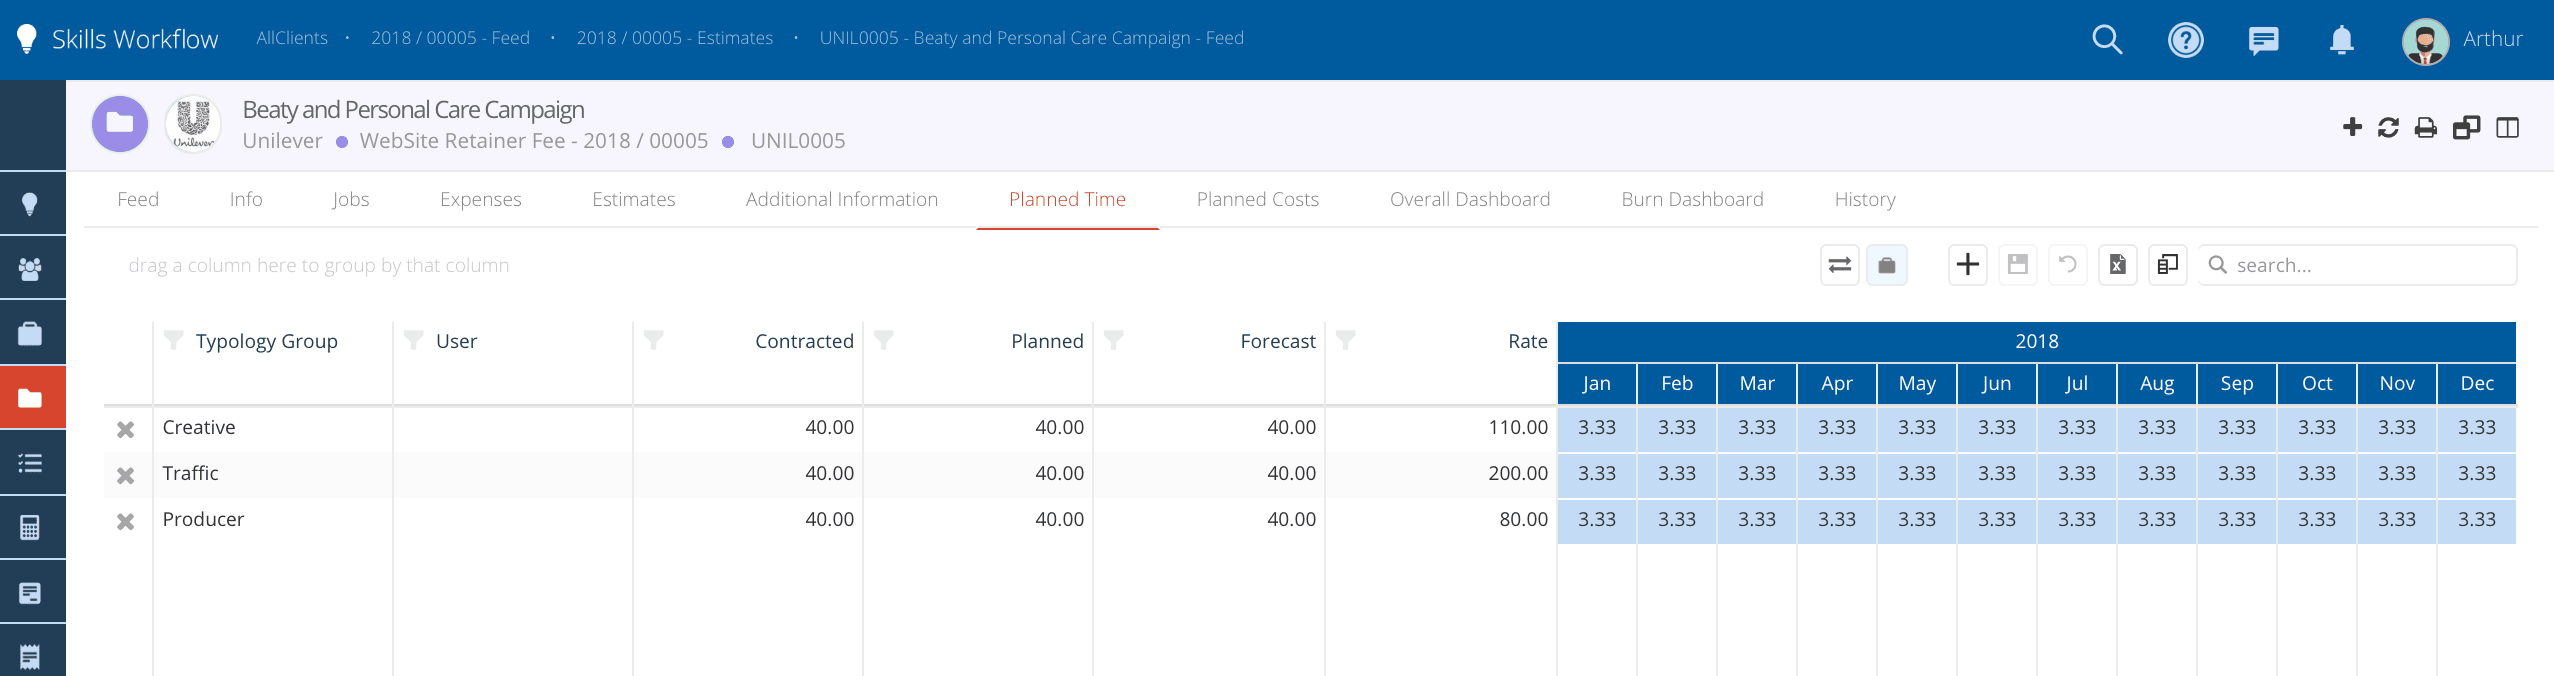The image size is (2554, 676).
Task: Open the help question mark icon
Action: pyautogui.click(x=2185, y=40)
